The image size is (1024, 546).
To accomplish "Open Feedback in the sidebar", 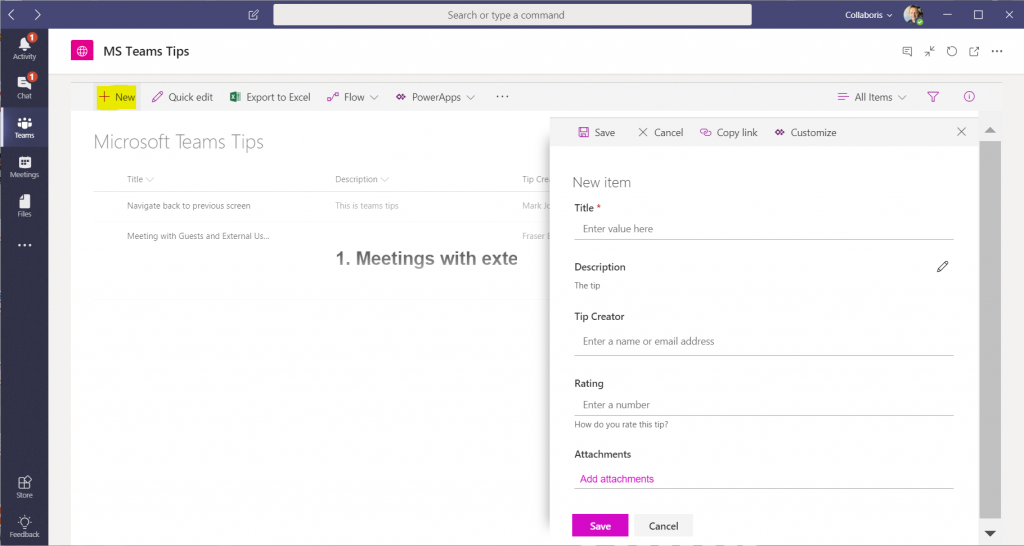I will [24, 526].
